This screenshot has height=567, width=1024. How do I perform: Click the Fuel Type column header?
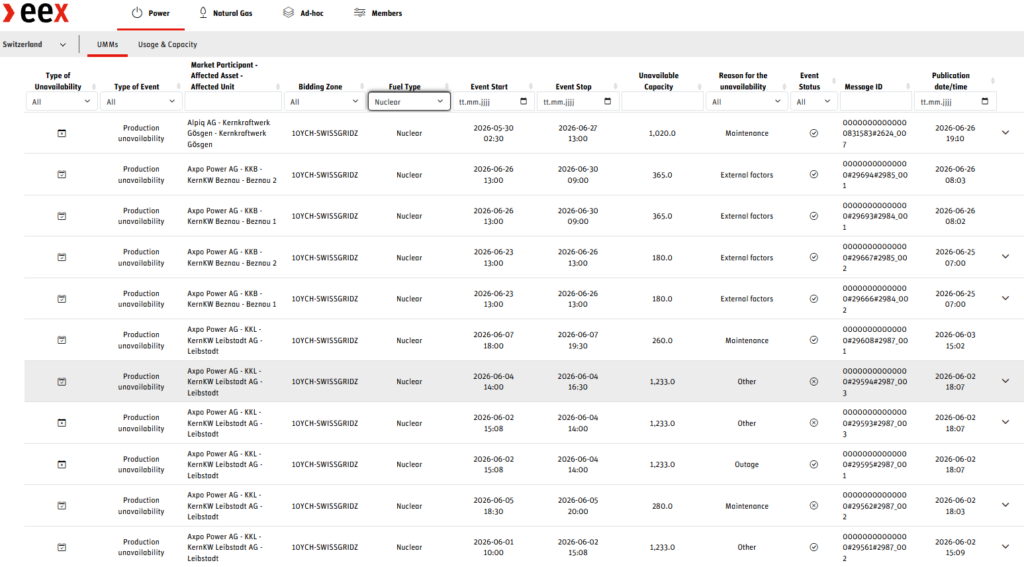click(404, 86)
